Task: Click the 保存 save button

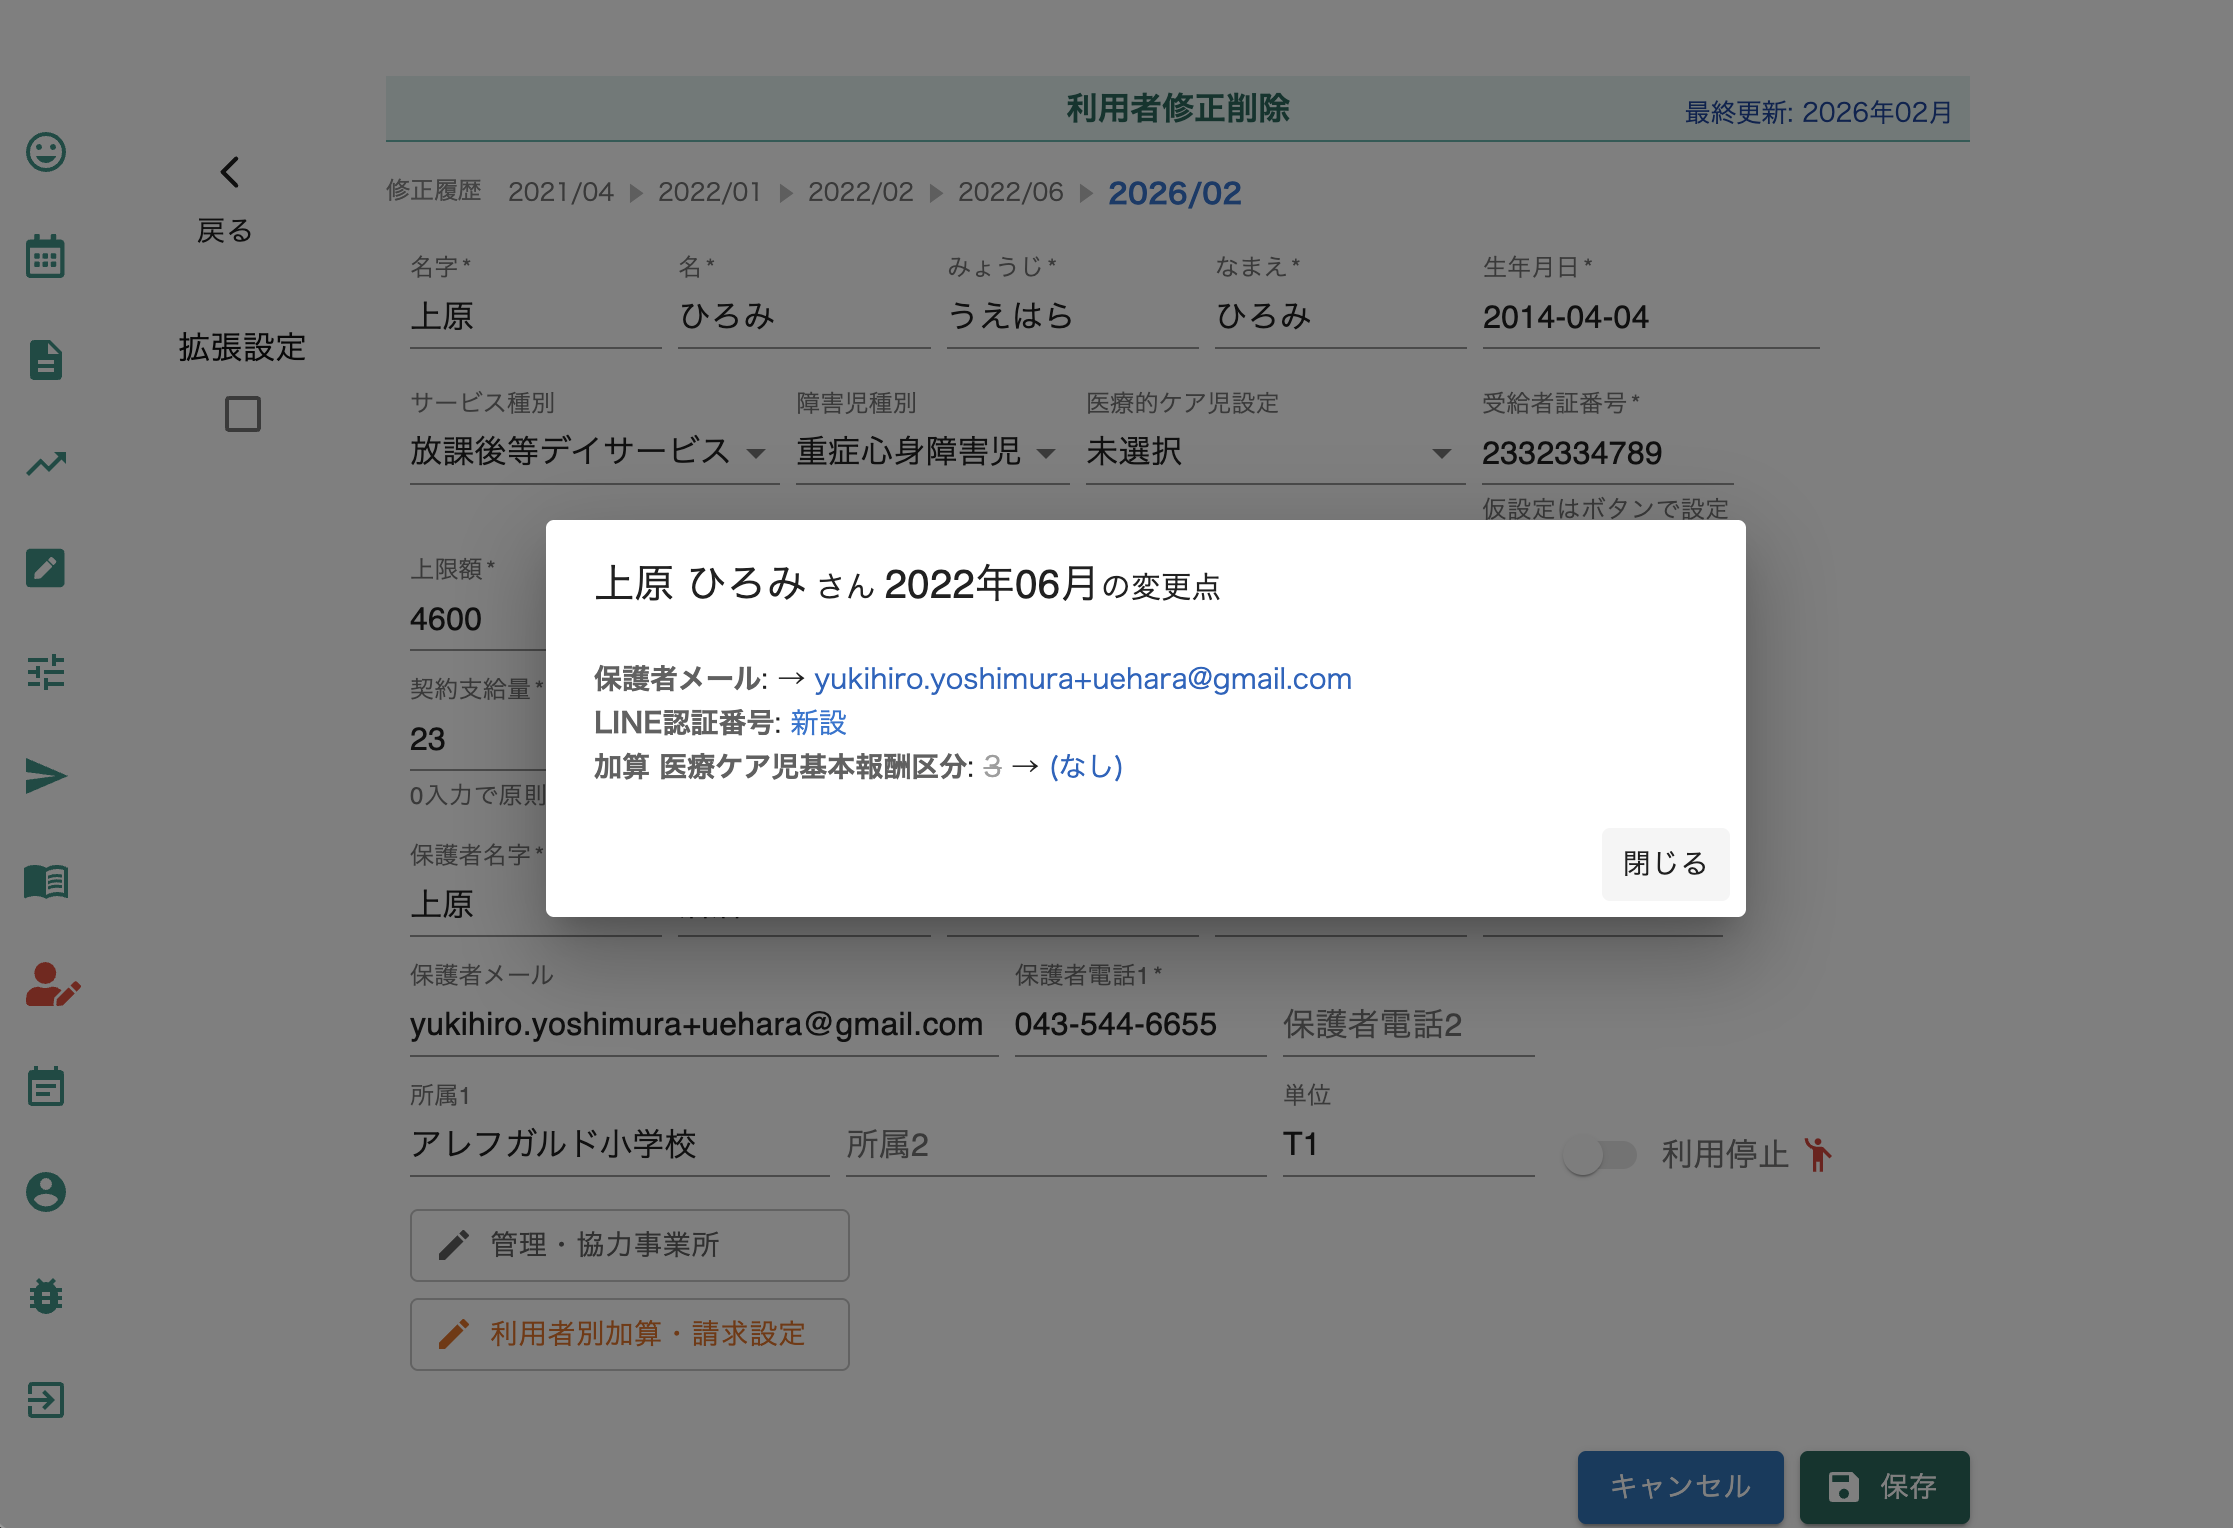Action: [x=1884, y=1487]
